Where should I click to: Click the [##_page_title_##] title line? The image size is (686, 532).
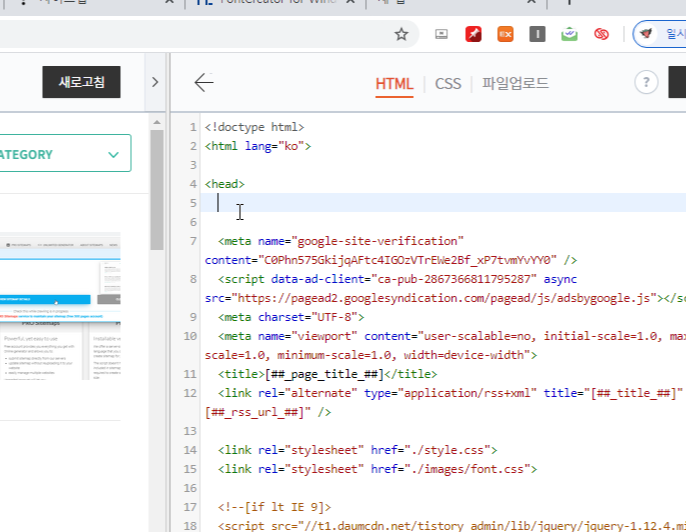point(327,374)
